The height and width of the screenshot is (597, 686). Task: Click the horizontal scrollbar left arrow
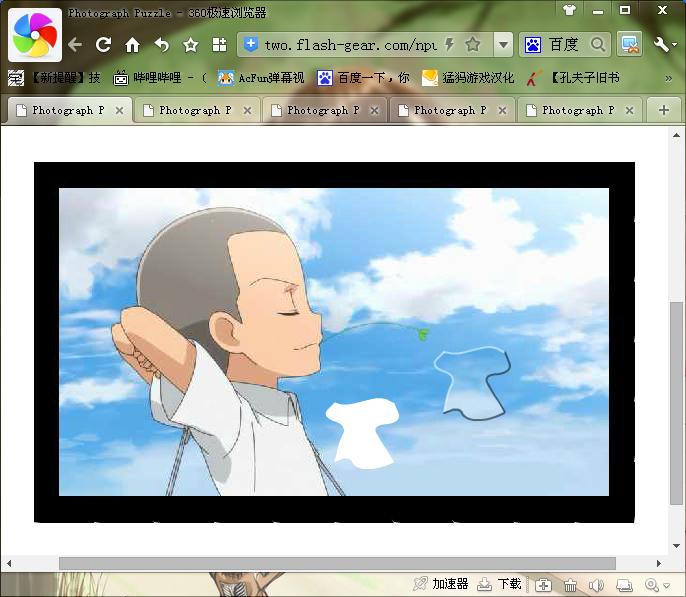click(9, 563)
